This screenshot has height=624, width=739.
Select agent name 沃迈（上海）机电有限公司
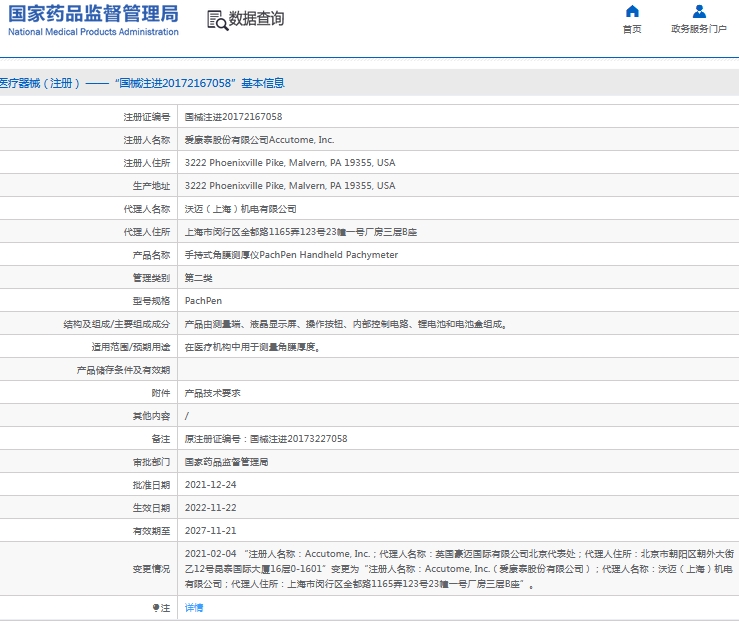tap(240, 209)
